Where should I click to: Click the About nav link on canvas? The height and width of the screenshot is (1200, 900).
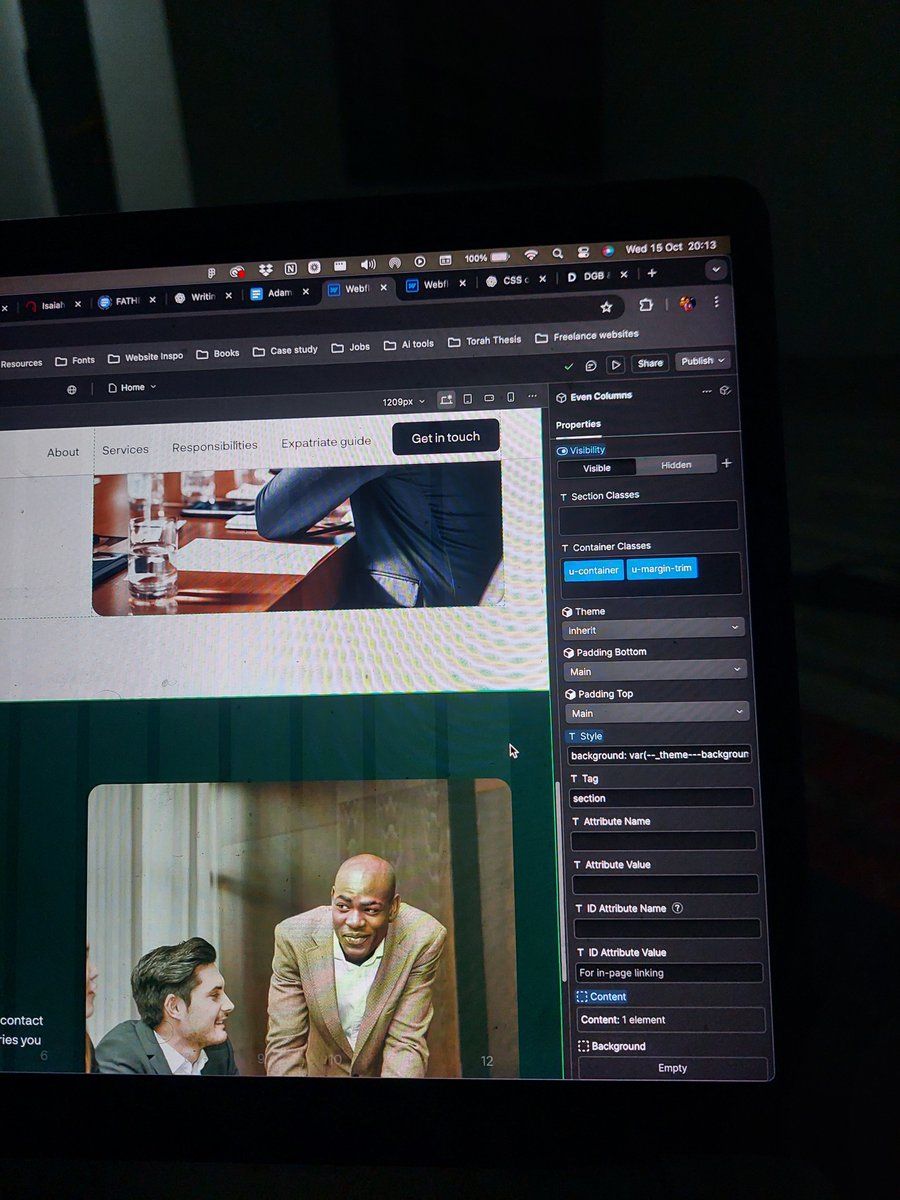point(63,452)
